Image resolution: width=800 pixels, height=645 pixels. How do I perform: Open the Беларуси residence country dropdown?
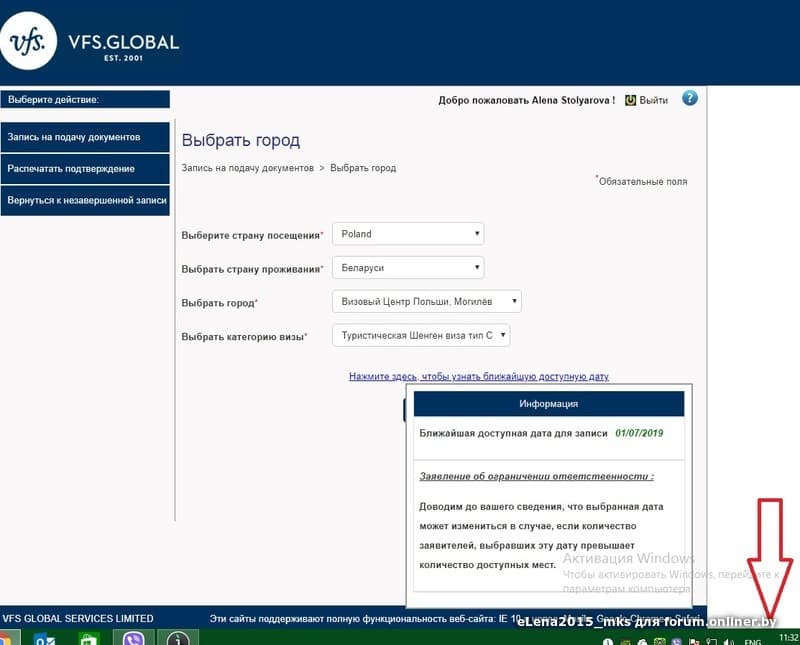click(408, 268)
